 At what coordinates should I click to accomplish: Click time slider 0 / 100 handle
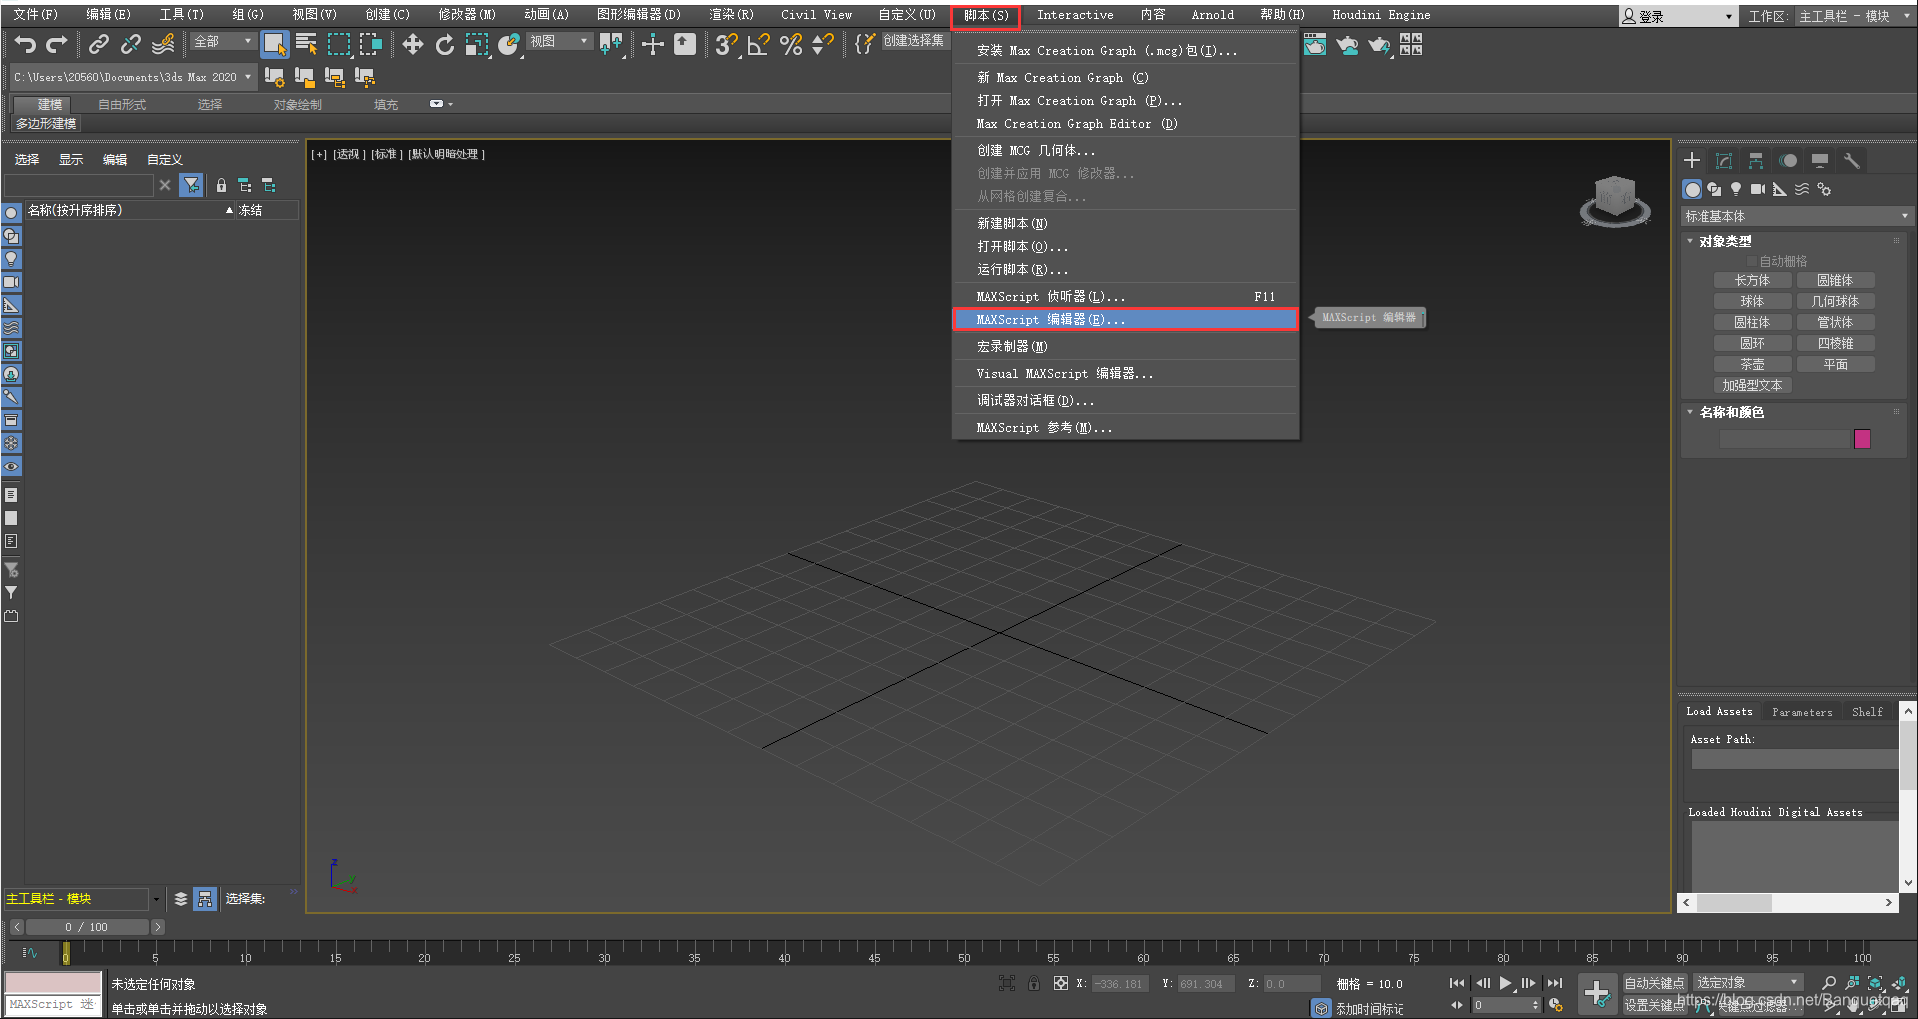coord(87,927)
